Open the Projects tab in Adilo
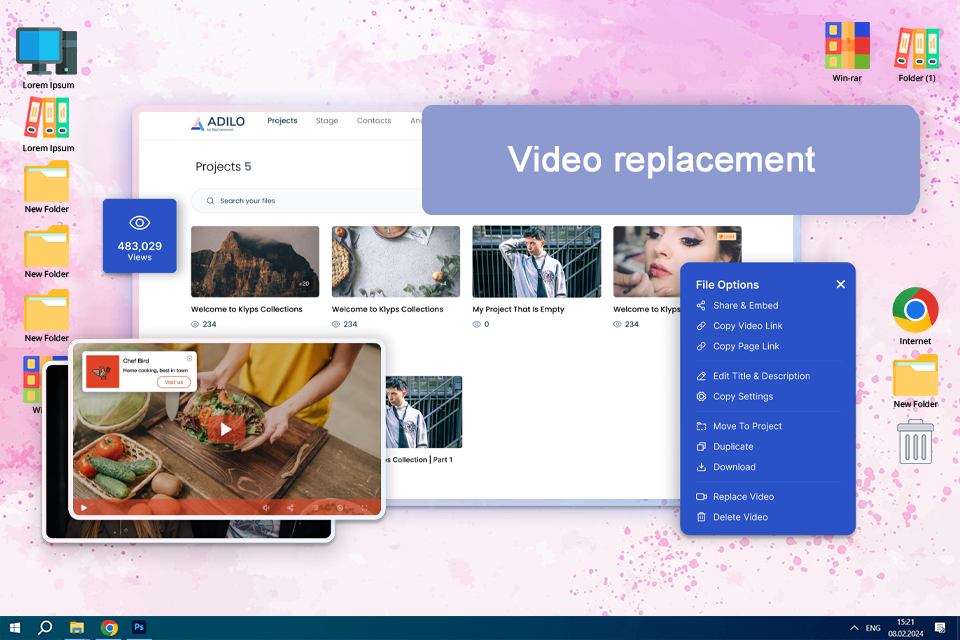The image size is (960, 640). pos(282,121)
